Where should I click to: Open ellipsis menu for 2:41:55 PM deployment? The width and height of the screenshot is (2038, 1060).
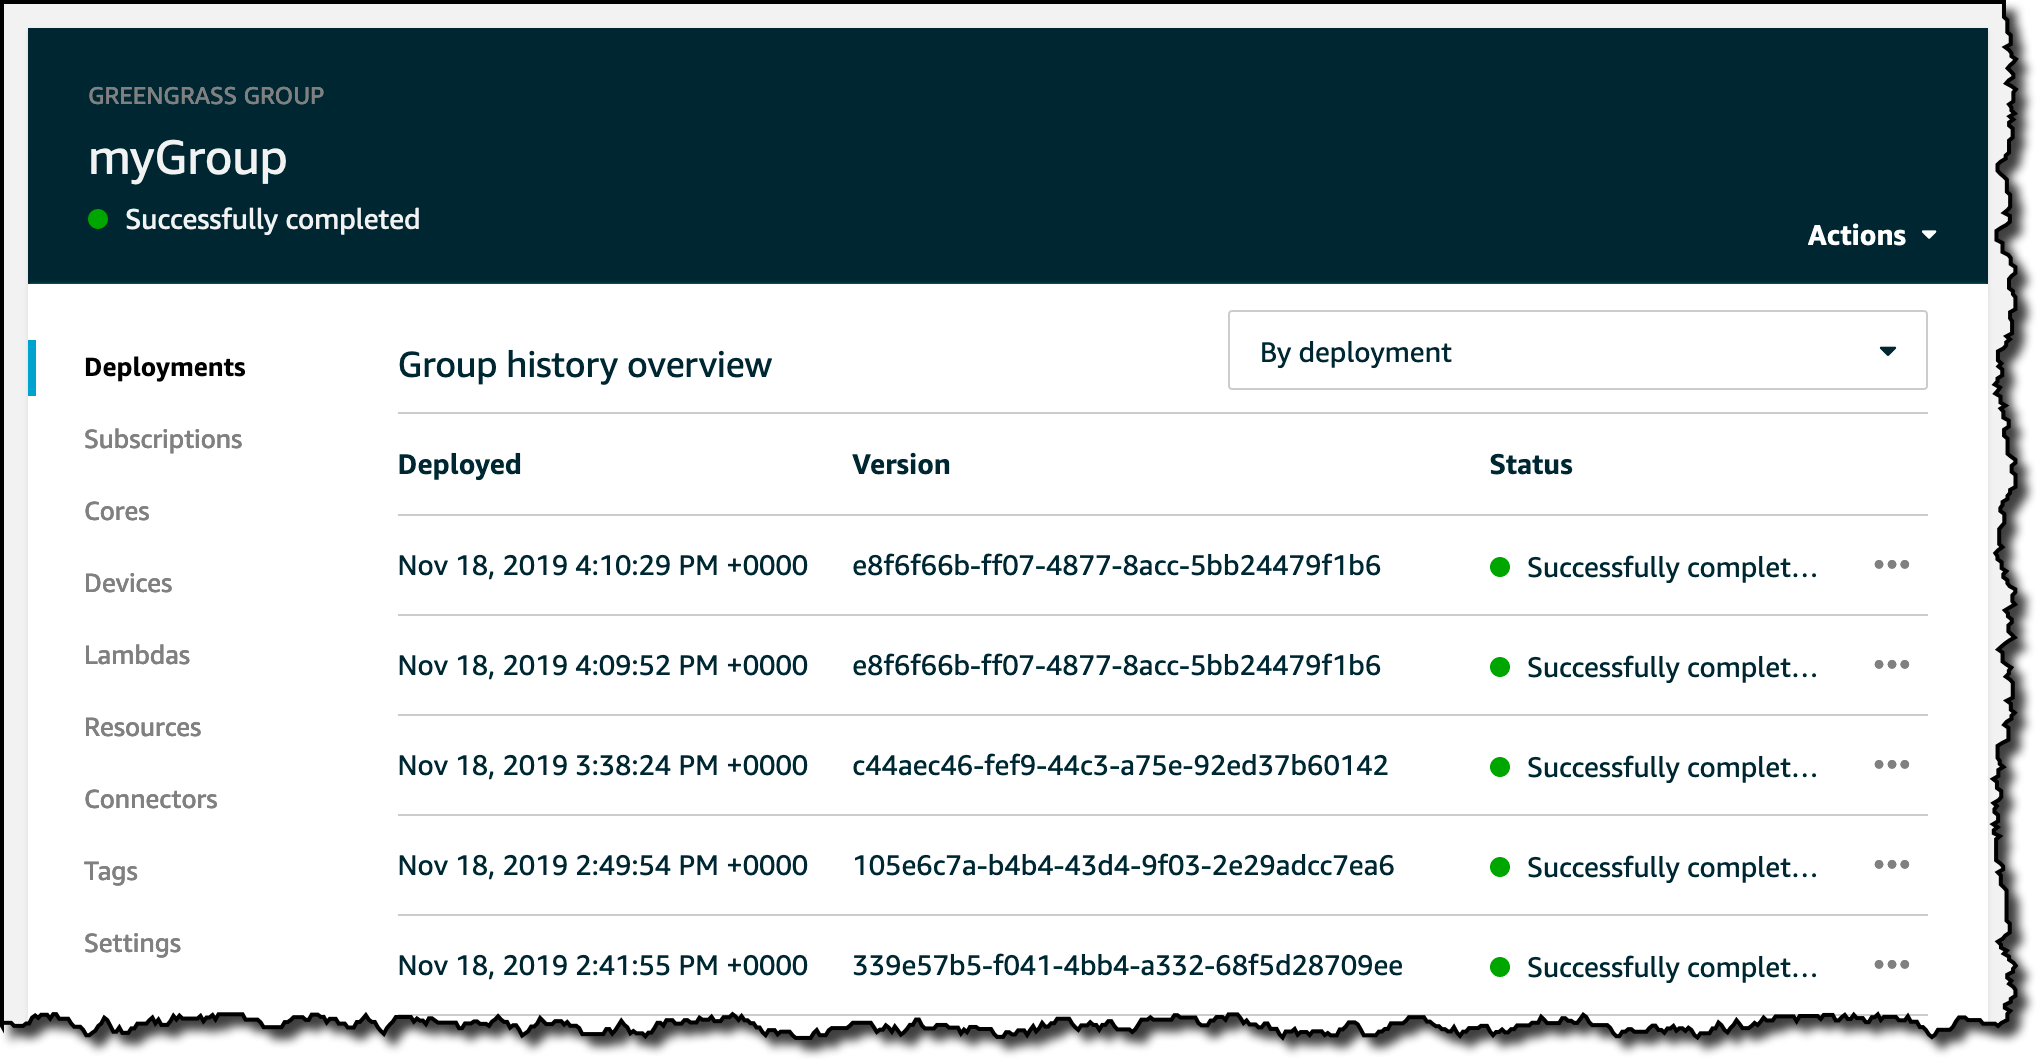1891,965
